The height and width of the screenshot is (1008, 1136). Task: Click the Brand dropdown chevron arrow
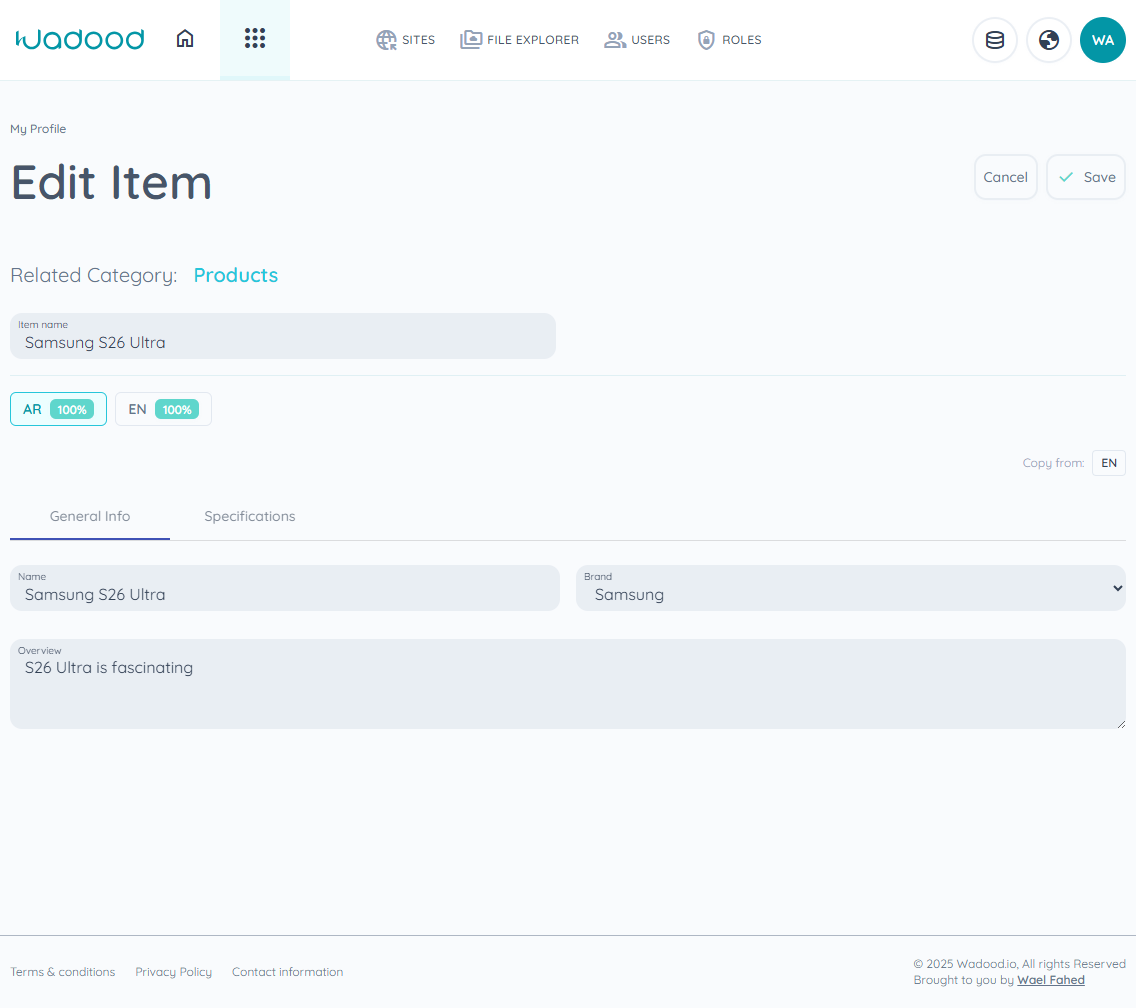[x=1117, y=588]
